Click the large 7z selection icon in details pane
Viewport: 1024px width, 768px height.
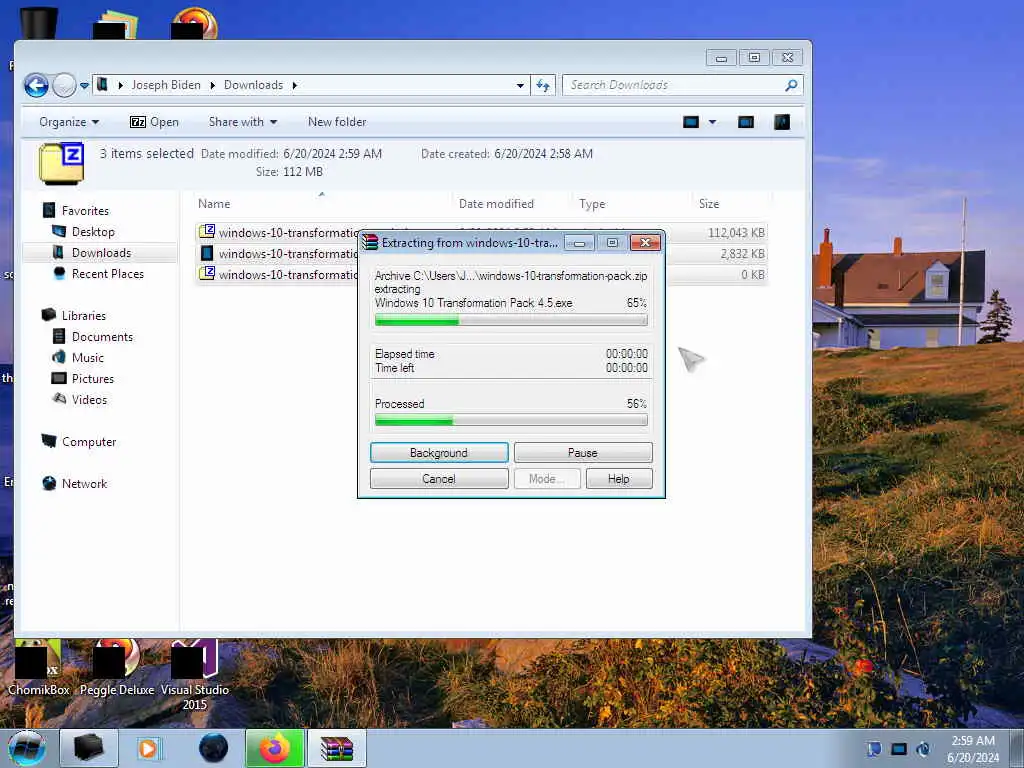click(x=61, y=163)
